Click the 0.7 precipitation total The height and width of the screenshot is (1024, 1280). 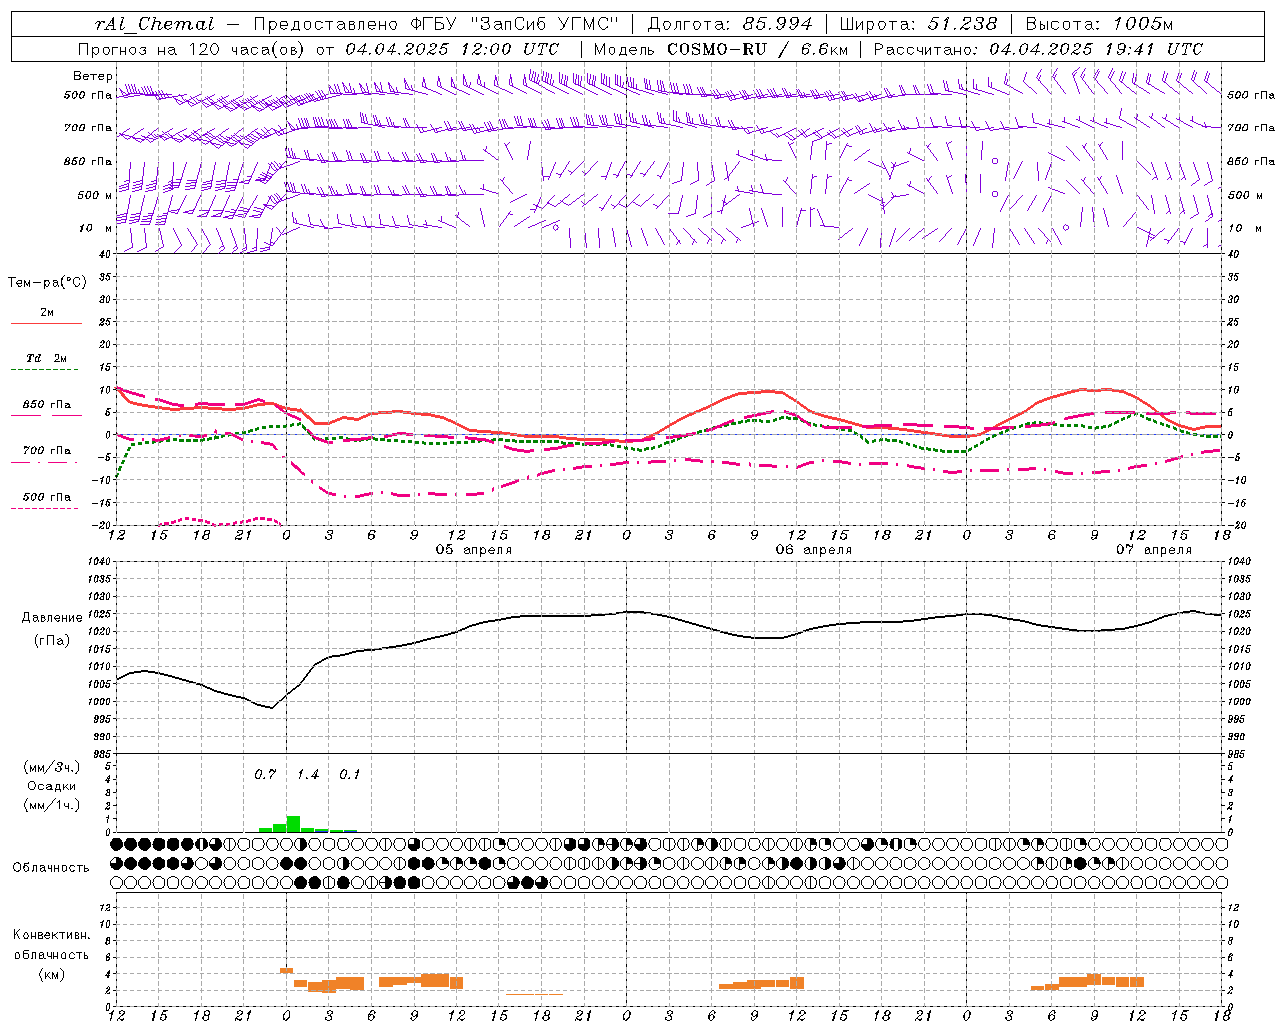[x=265, y=775]
